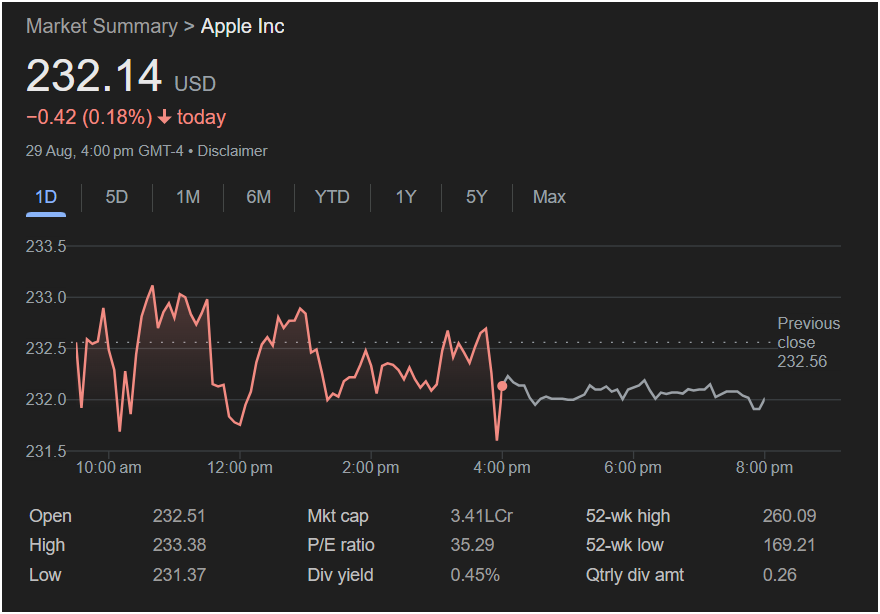Click the red down arrow beside today

pos(164,117)
